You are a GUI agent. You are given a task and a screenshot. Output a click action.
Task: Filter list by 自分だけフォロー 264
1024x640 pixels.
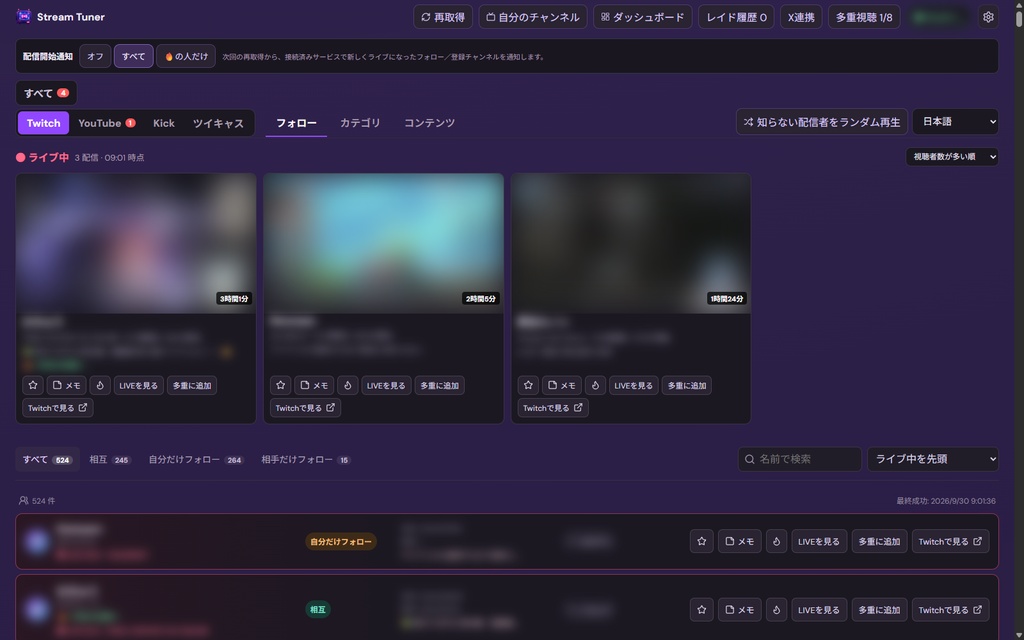point(196,459)
